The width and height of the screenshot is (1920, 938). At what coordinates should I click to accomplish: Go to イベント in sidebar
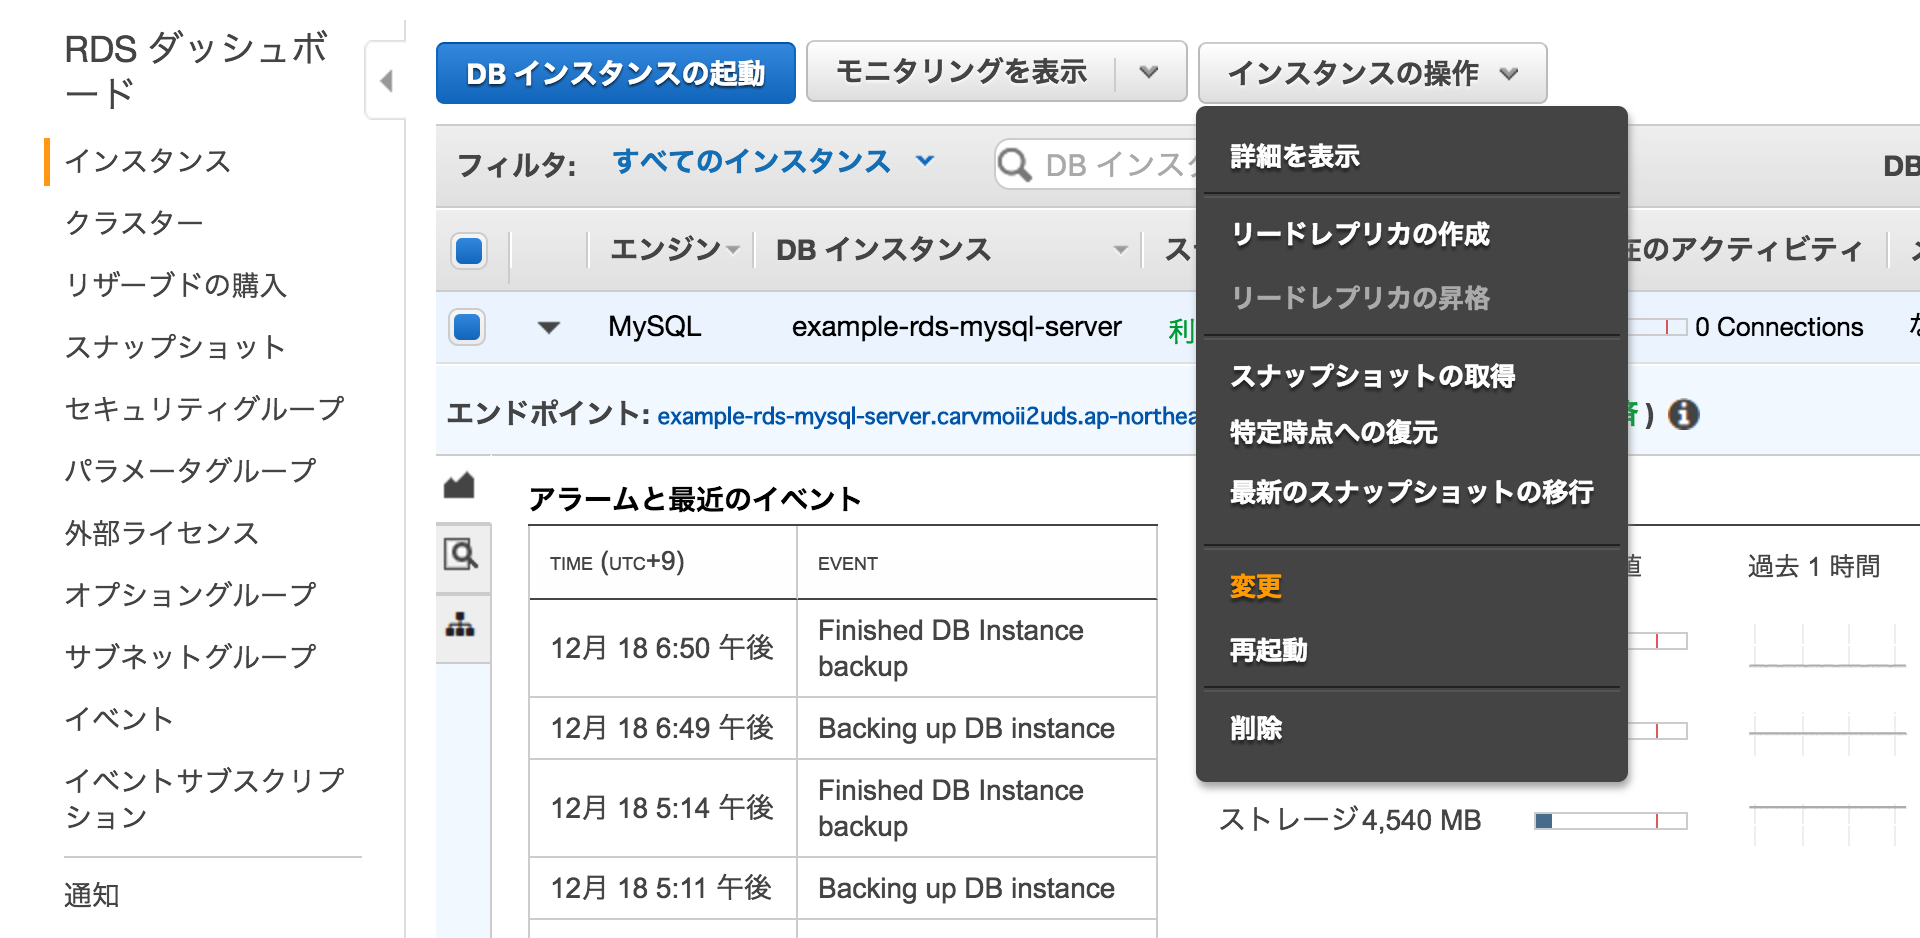pos(119,718)
